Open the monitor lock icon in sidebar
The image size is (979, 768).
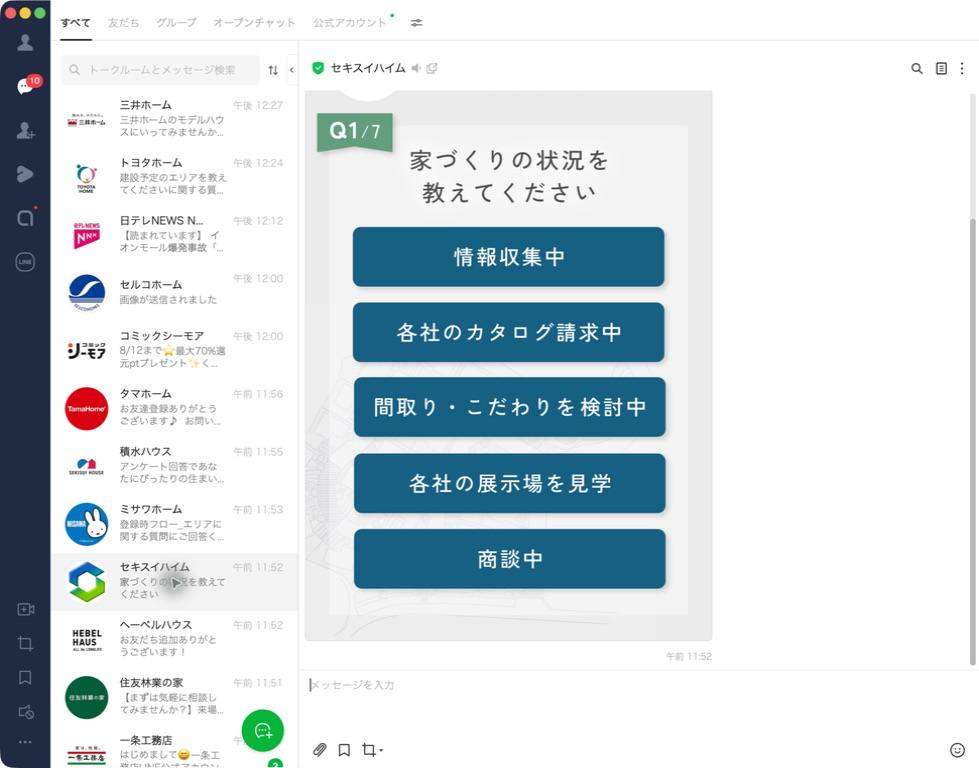click(x=26, y=712)
